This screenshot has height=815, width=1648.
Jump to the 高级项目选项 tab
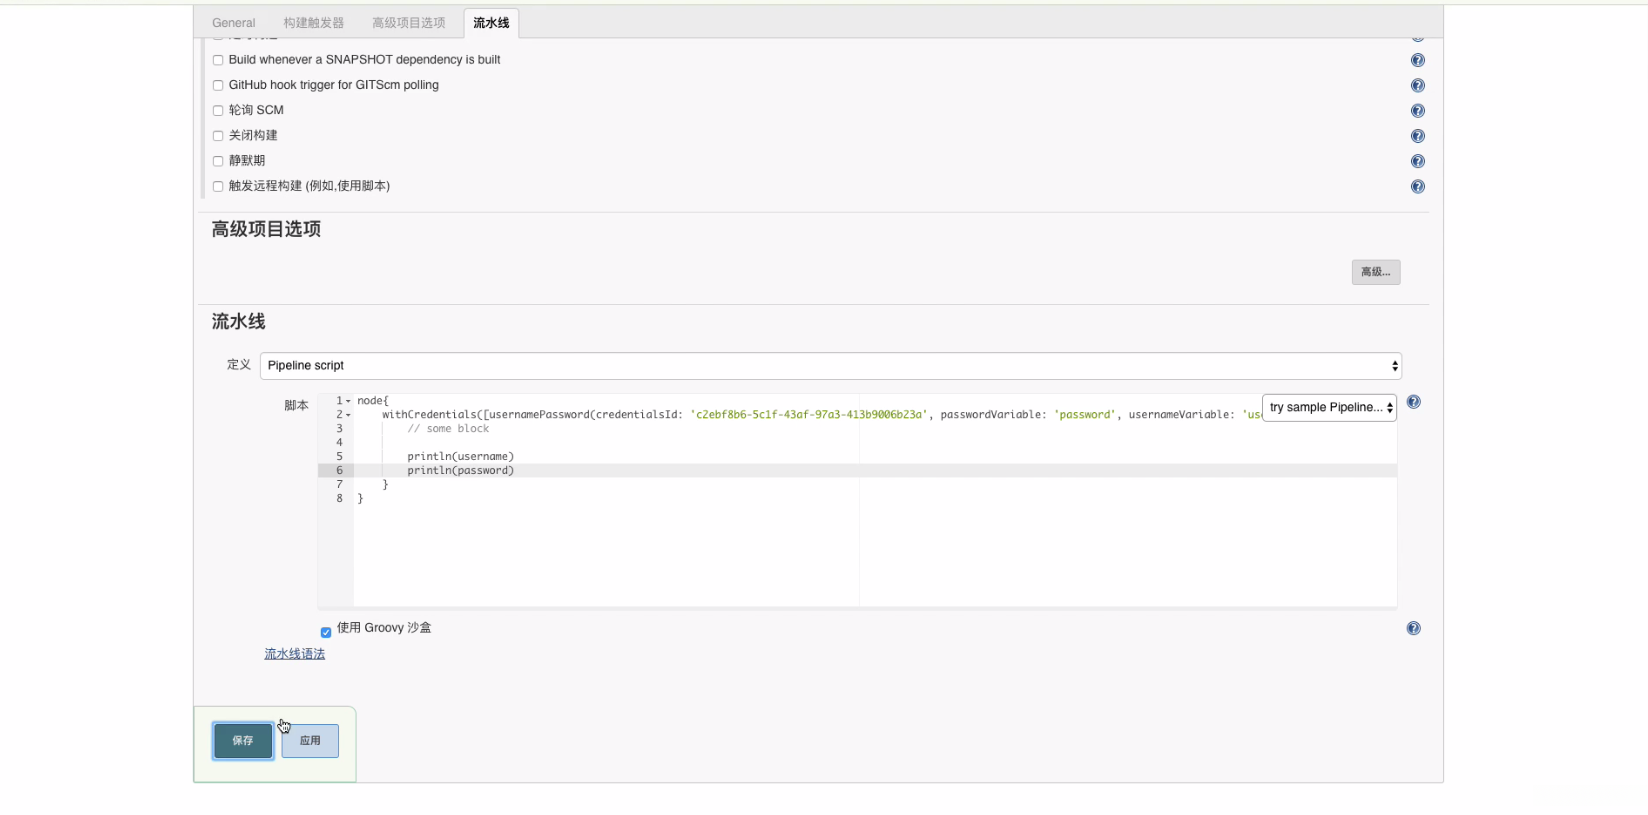(409, 23)
